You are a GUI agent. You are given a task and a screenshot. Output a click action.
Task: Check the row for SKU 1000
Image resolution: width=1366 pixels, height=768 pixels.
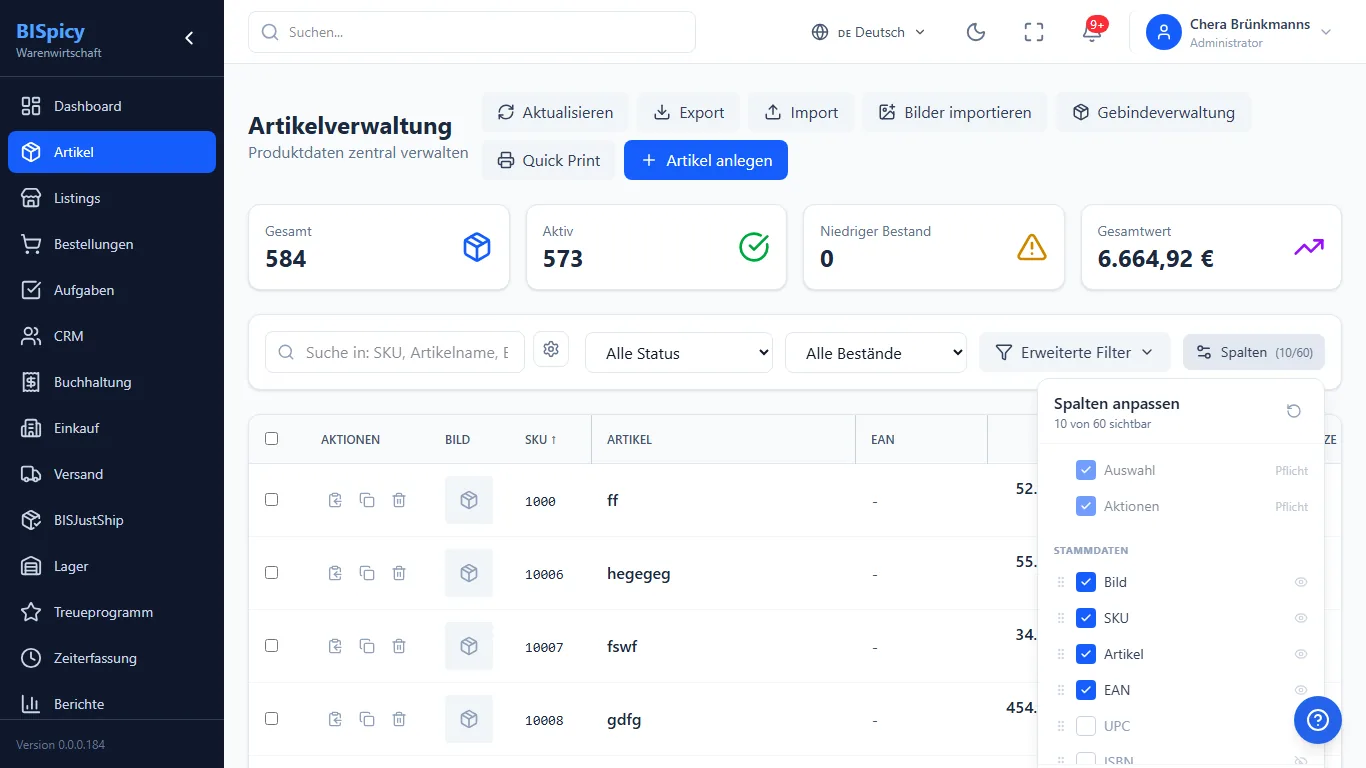click(x=271, y=499)
